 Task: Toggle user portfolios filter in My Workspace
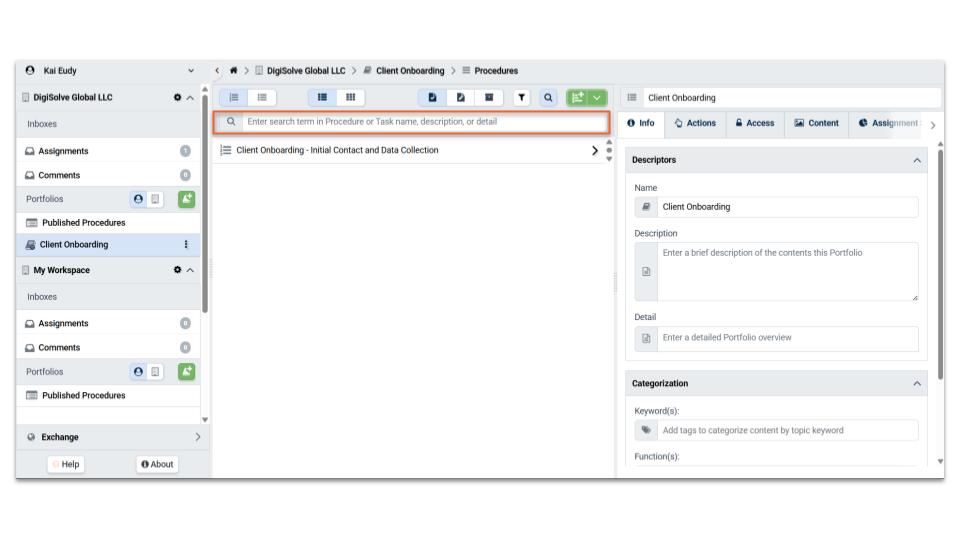point(138,372)
